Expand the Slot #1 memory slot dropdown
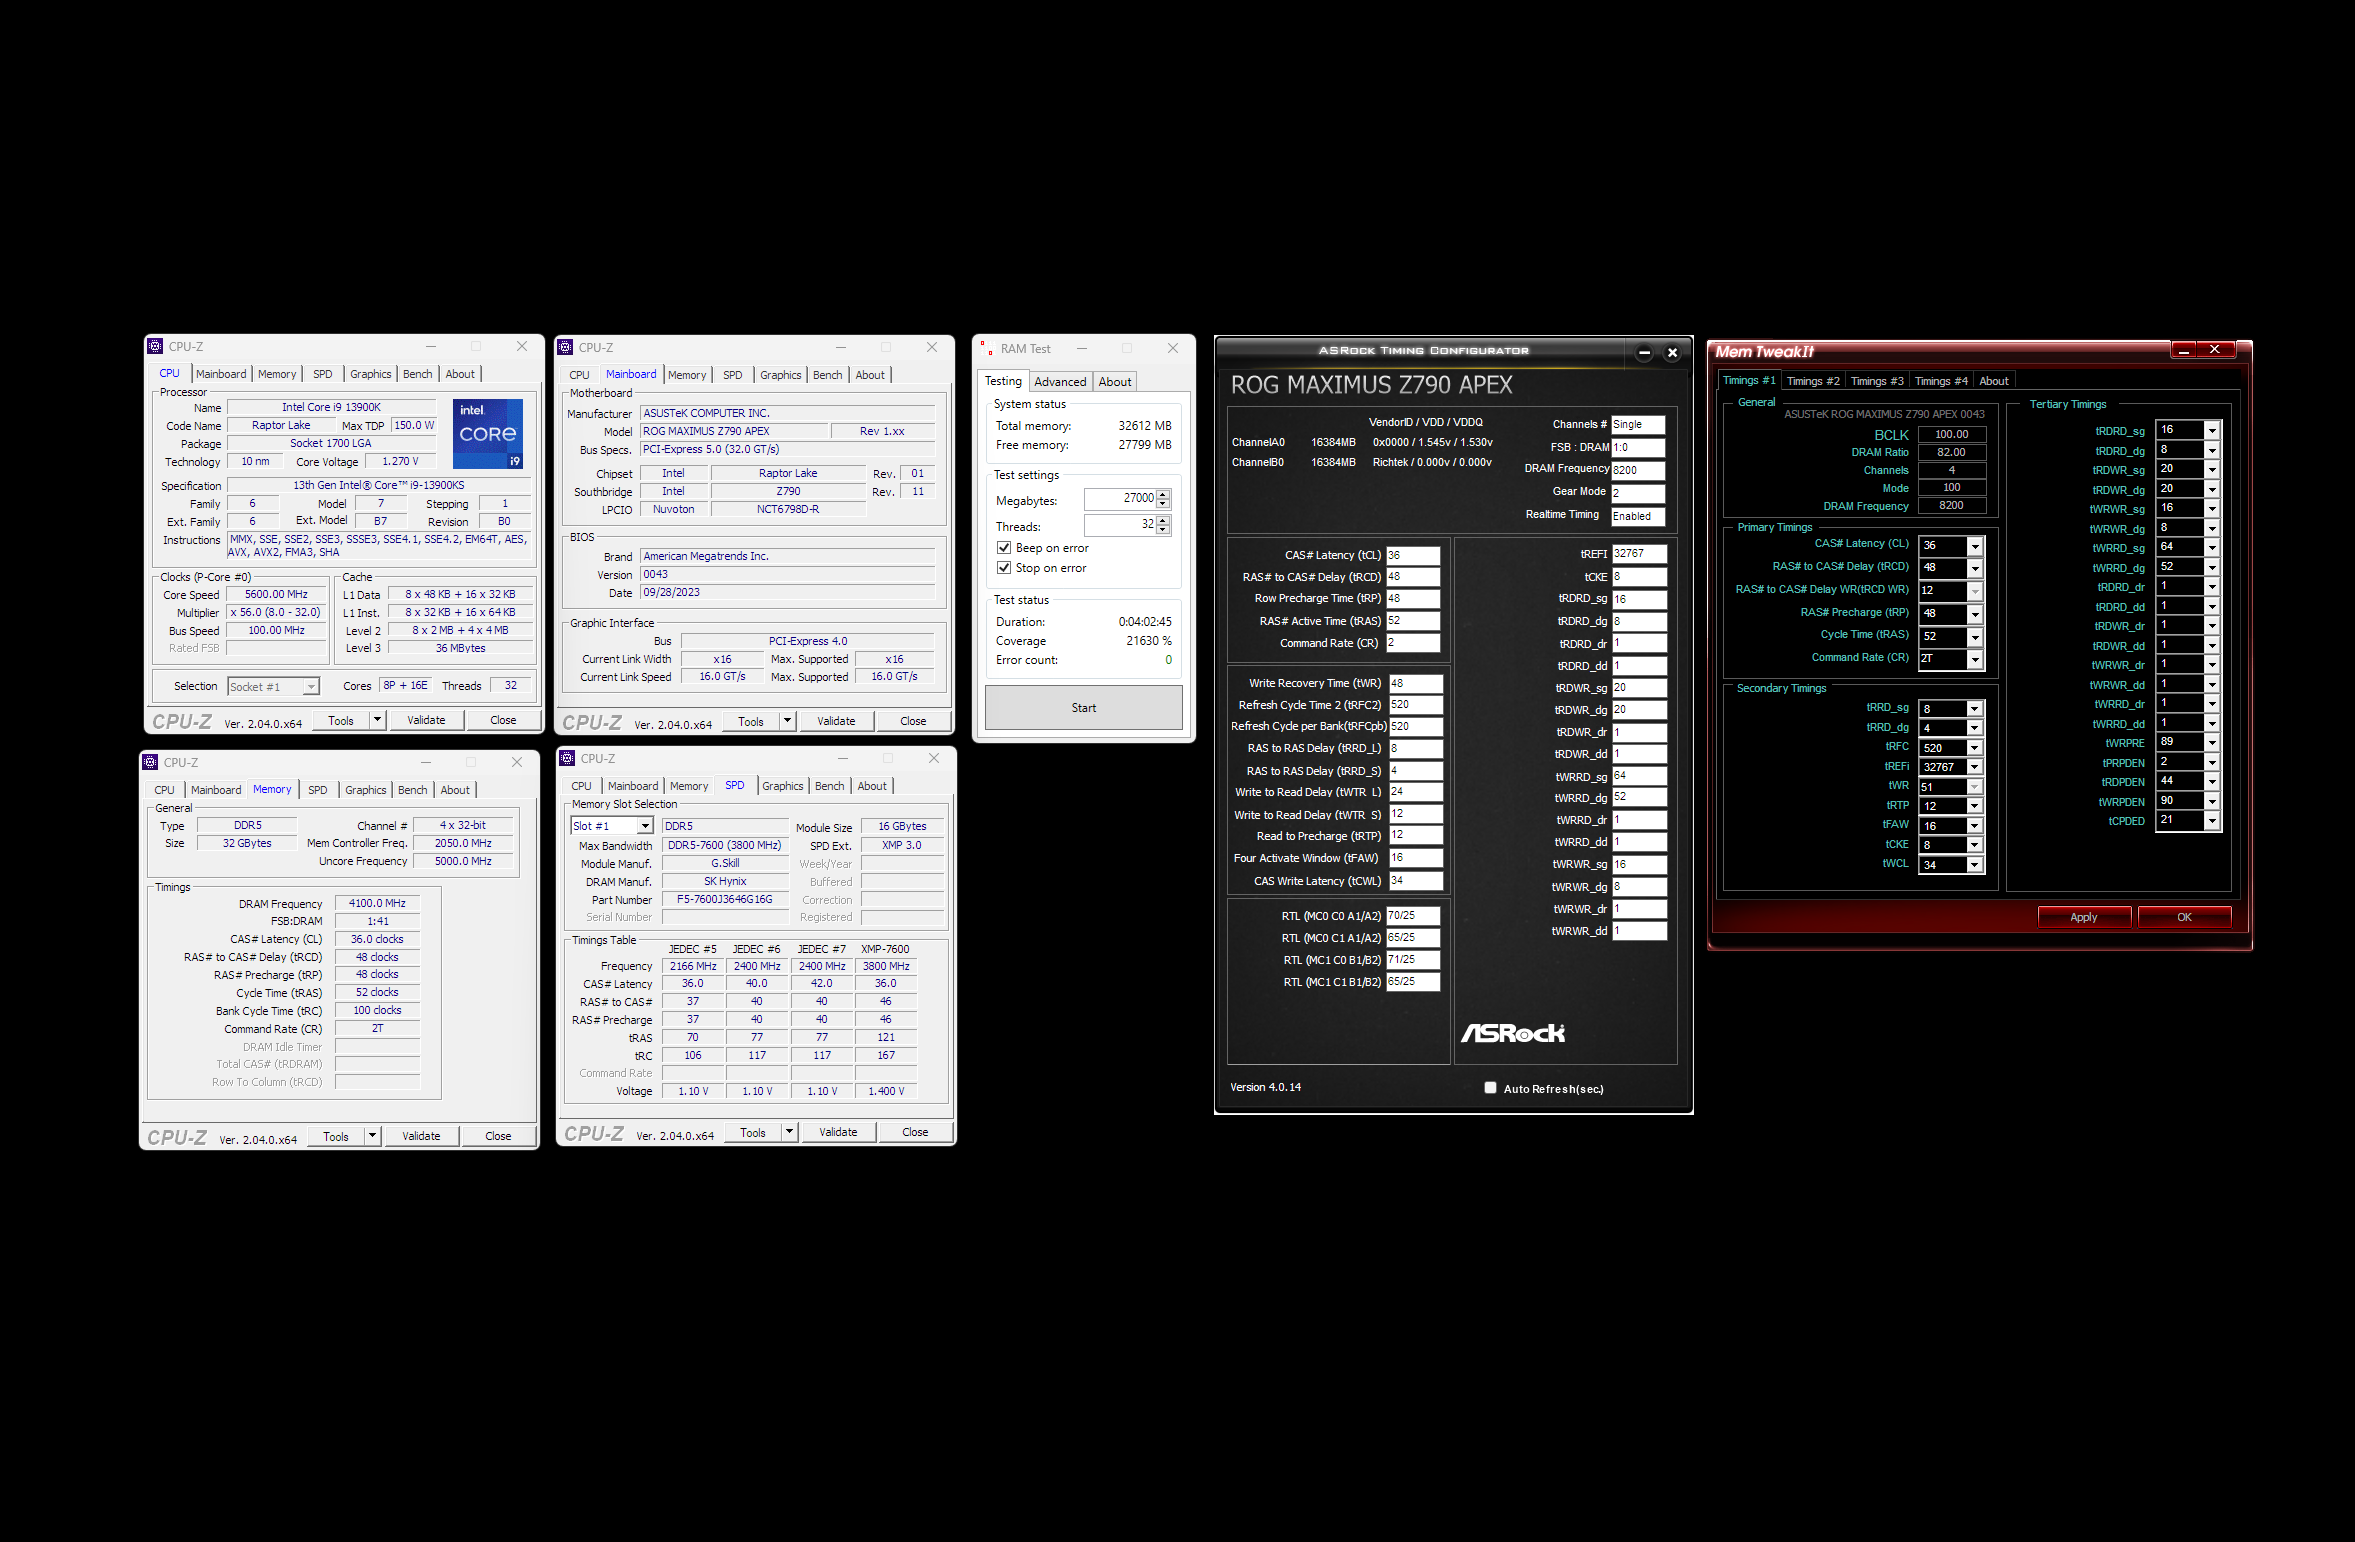Image resolution: width=2355 pixels, height=1542 pixels. point(645,826)
